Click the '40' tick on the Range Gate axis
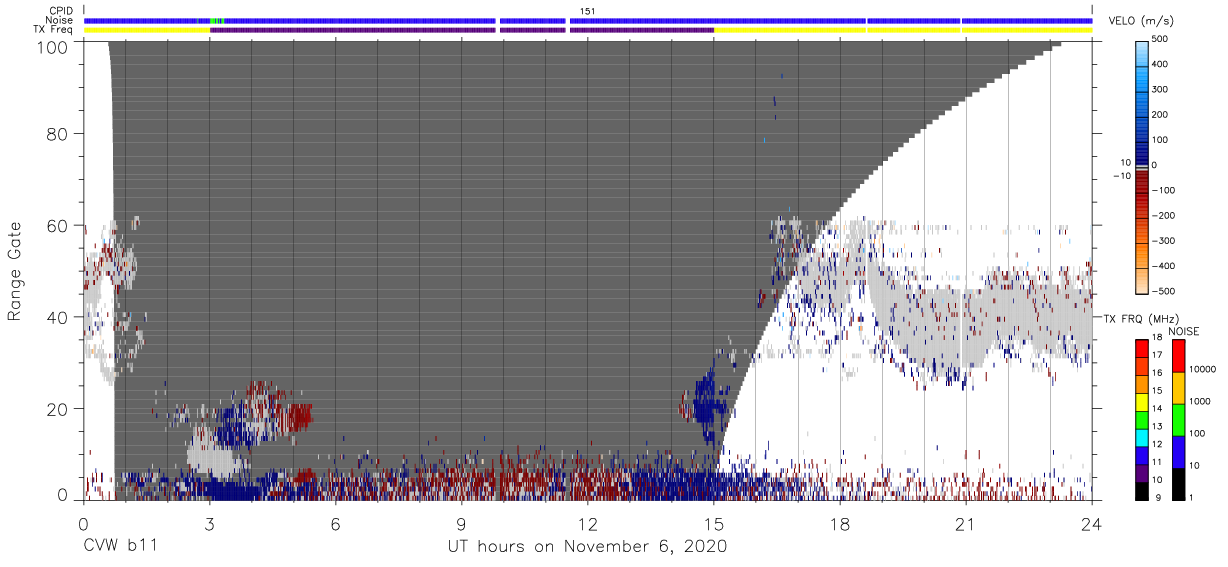The height and width of the screenshot is (567, 1228). (x=58, y=317)
